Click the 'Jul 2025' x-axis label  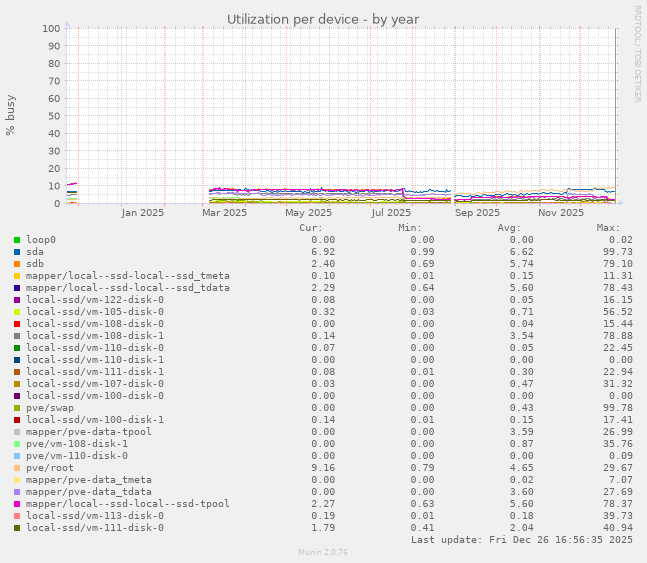(391, 213)
